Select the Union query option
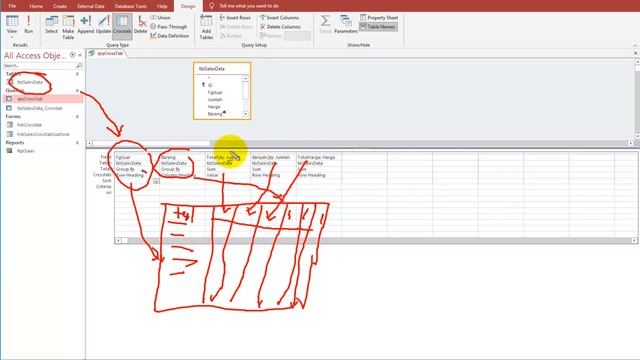This screenshot has height=360, width=640. point(160,18)
